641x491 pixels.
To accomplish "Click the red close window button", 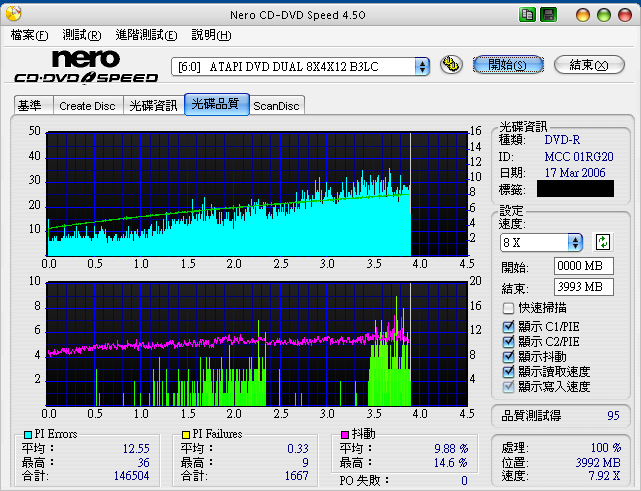I will (625, 15).
